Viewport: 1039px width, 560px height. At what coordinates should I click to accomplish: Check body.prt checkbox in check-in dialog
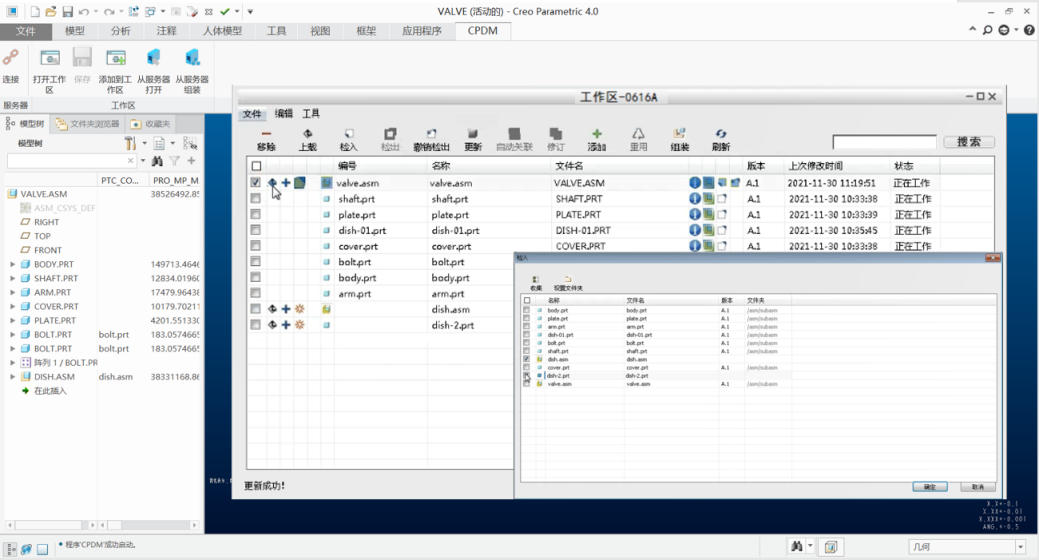pyautogui.click(x=527, y=310)
